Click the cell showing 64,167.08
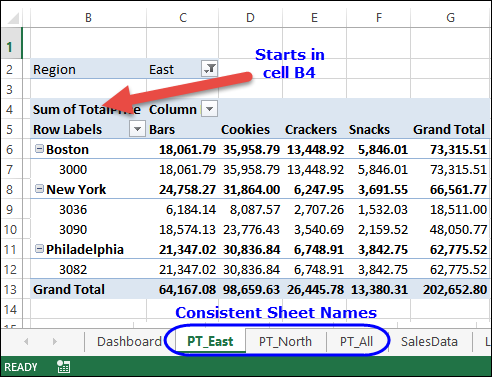This screenshot has width=492, height=377. pos(183,289)
